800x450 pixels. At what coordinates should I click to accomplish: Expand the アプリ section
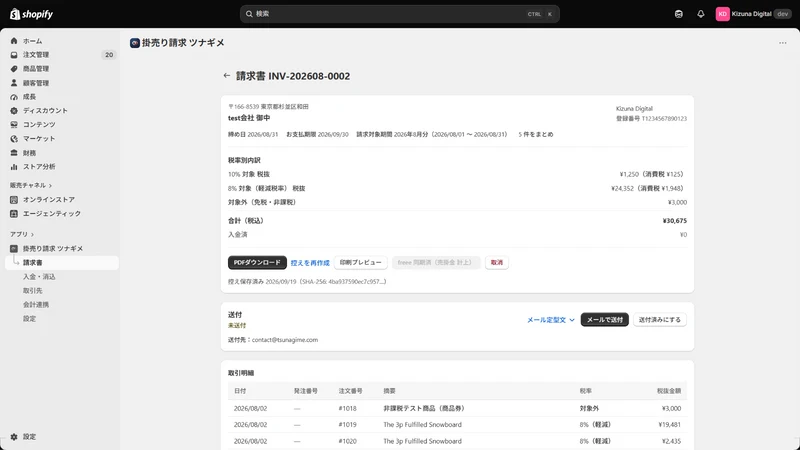(22, 234)
